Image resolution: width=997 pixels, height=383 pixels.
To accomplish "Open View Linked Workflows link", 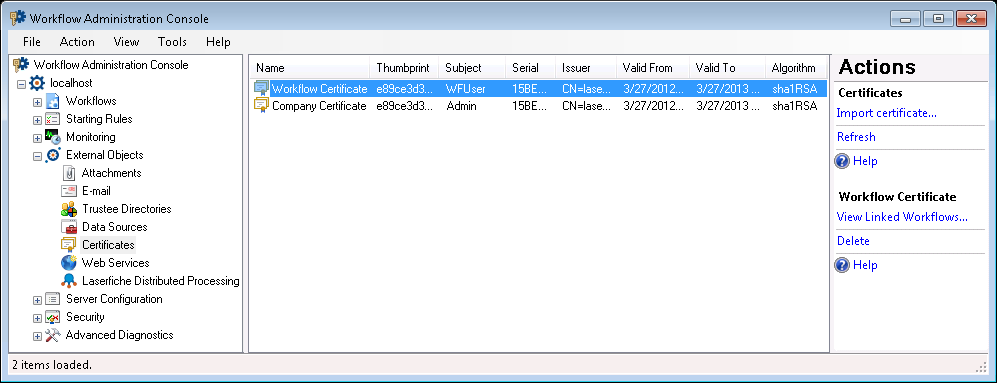I will (x=902, y=217).
